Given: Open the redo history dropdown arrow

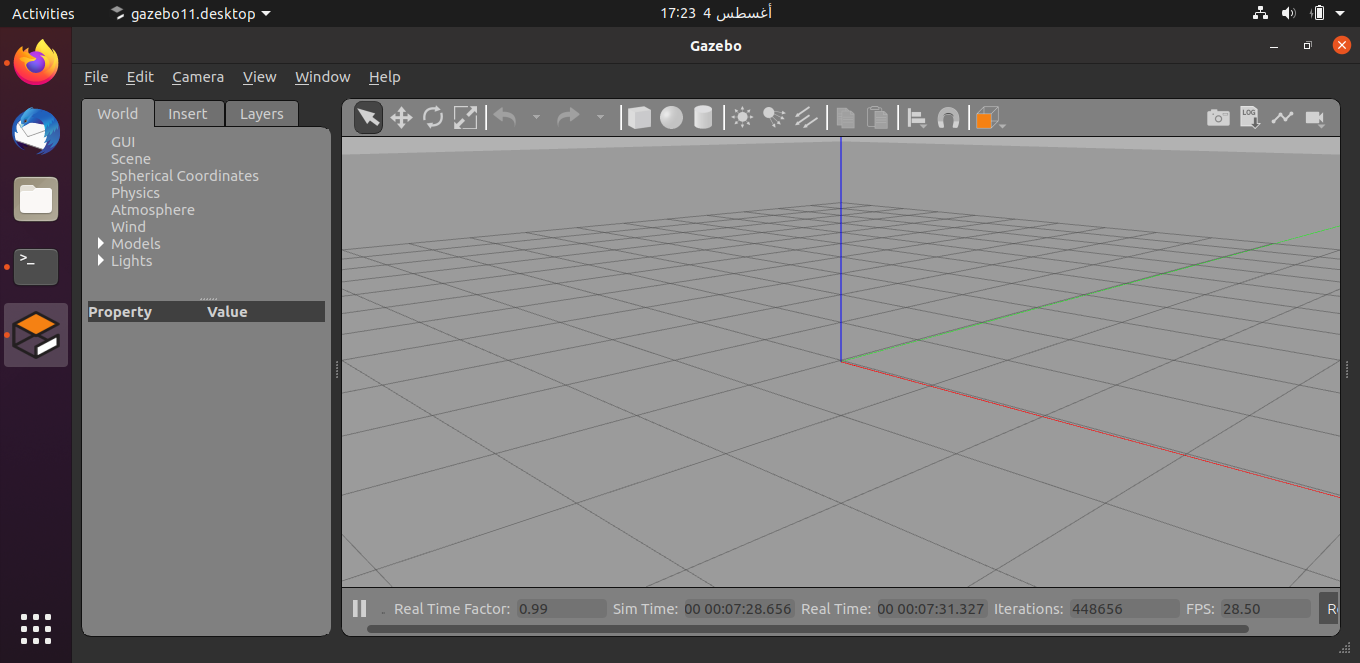Looking at the screenshot, I should [x=600, y=118].
